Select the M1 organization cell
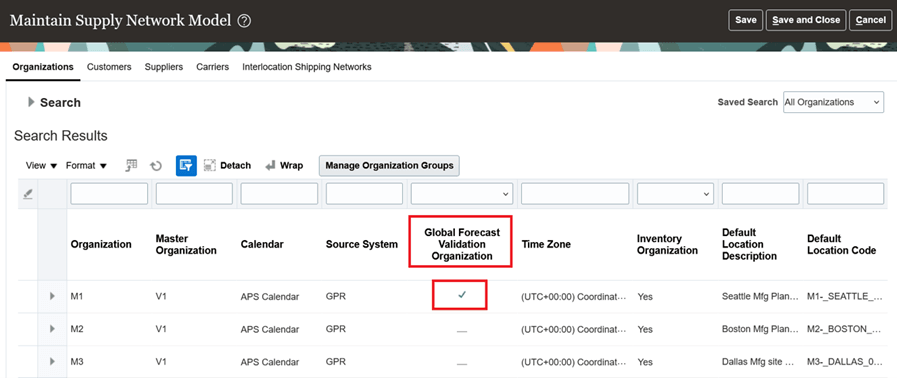Viewport: 897px width, 378px height. [77, 296]
